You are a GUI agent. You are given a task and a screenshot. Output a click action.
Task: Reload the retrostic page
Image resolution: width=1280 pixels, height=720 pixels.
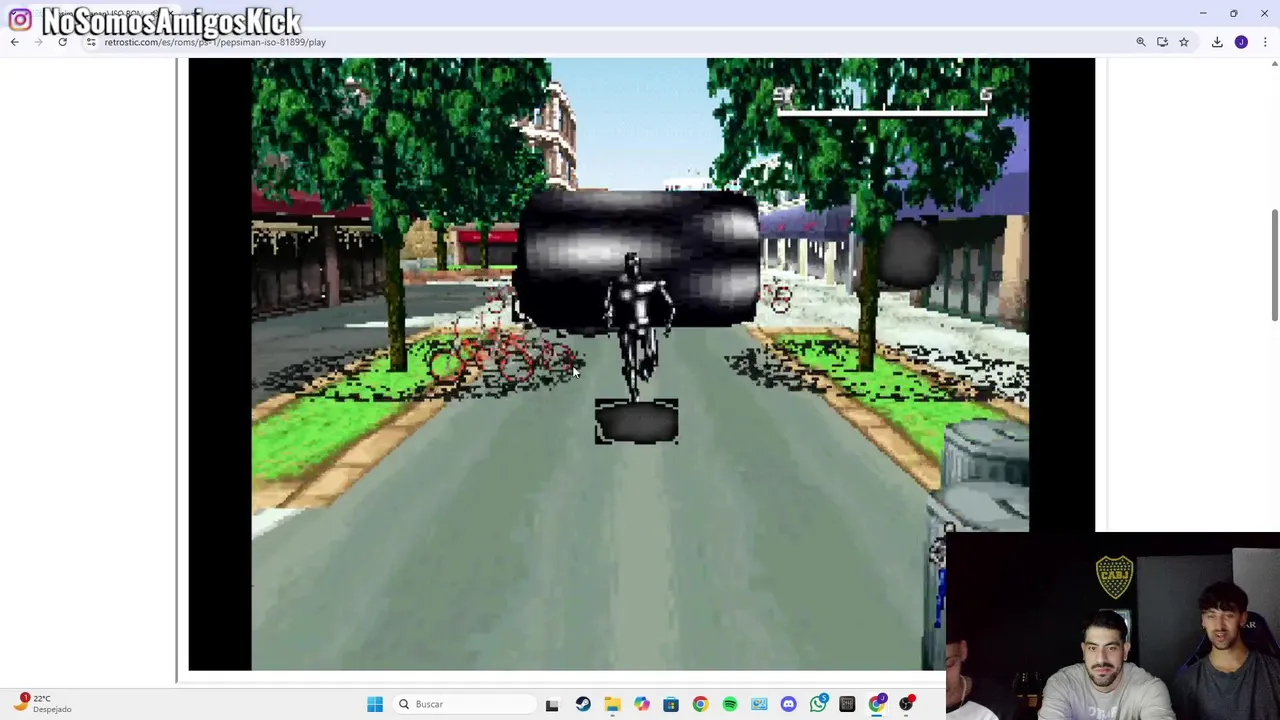(62, 42)
